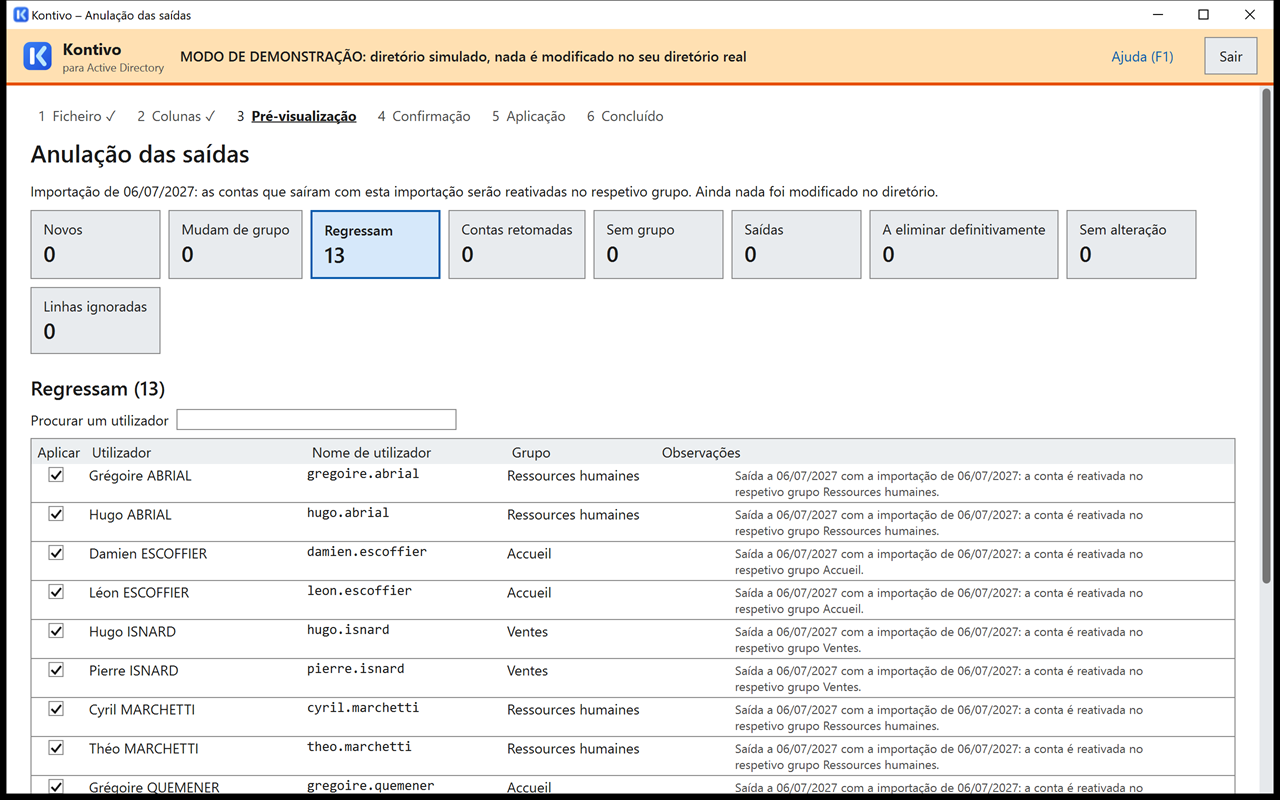Select the Sem grupo tile
Image resolution: width=1280 pixels, height=800 pixels.
point(658,244)
